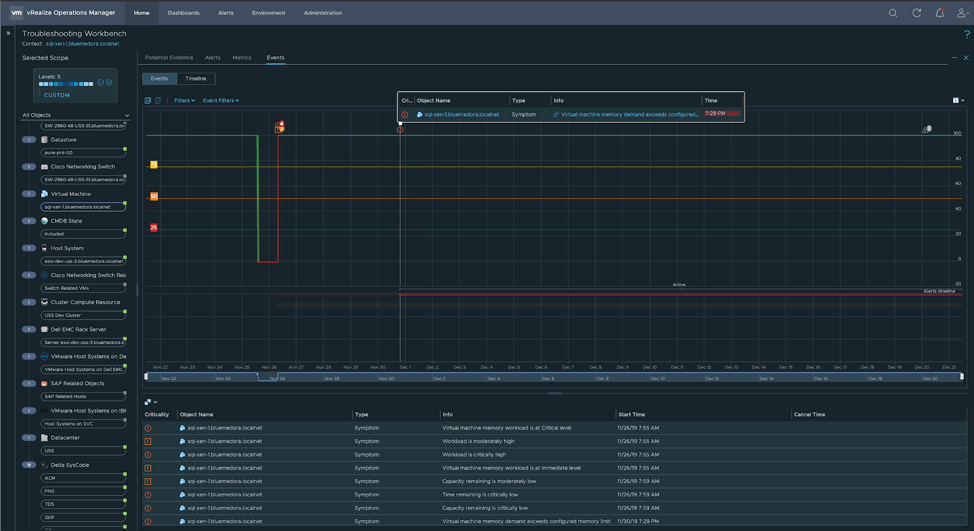Sort by the Start Time column
This screenshot has width=974, height=531.
point(632,414)
